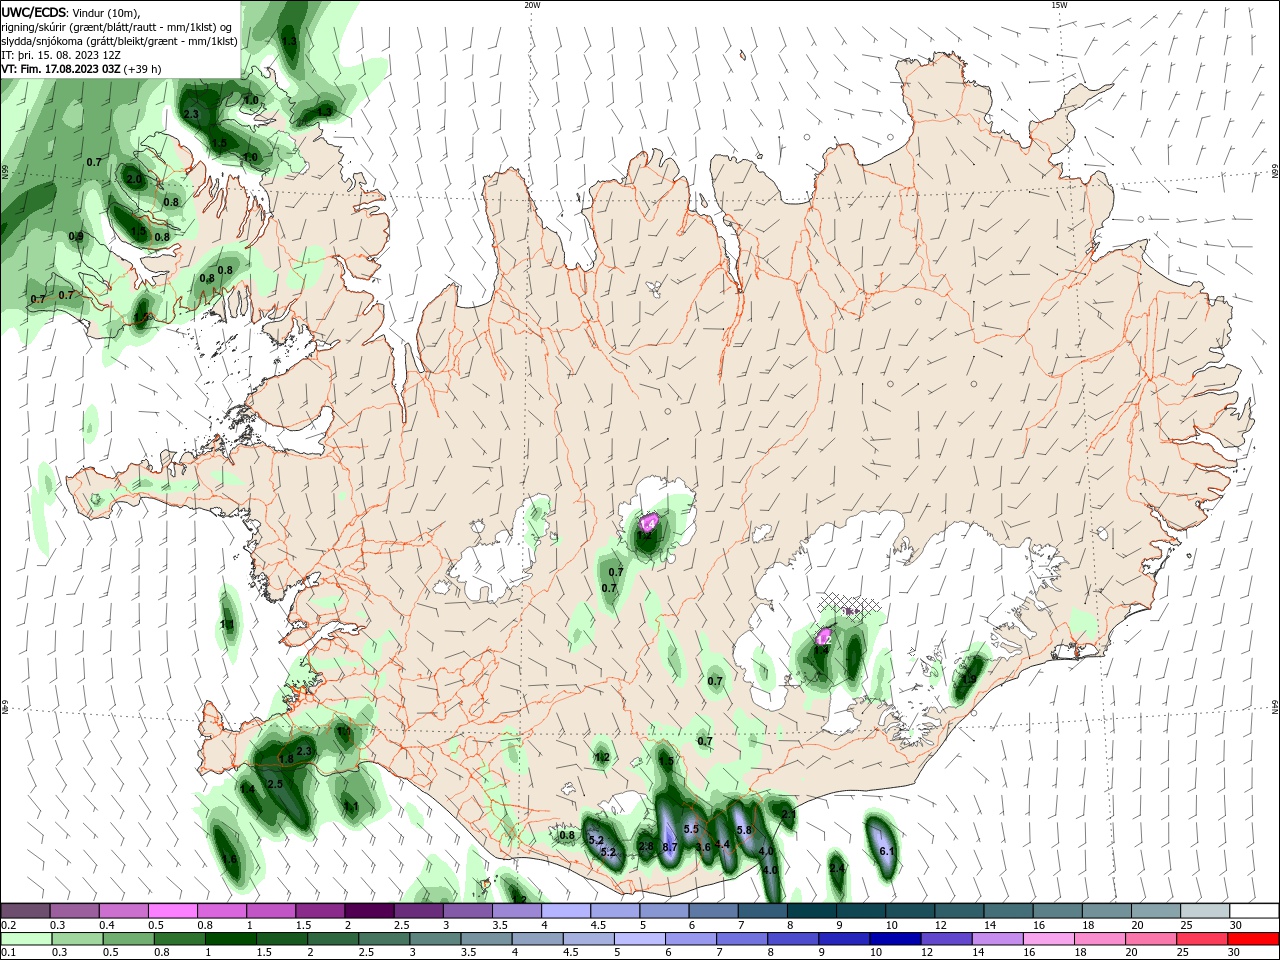The image size is (1280, 960).
Task: Click the 4.4 precipitation value
Action: point(722,844)
